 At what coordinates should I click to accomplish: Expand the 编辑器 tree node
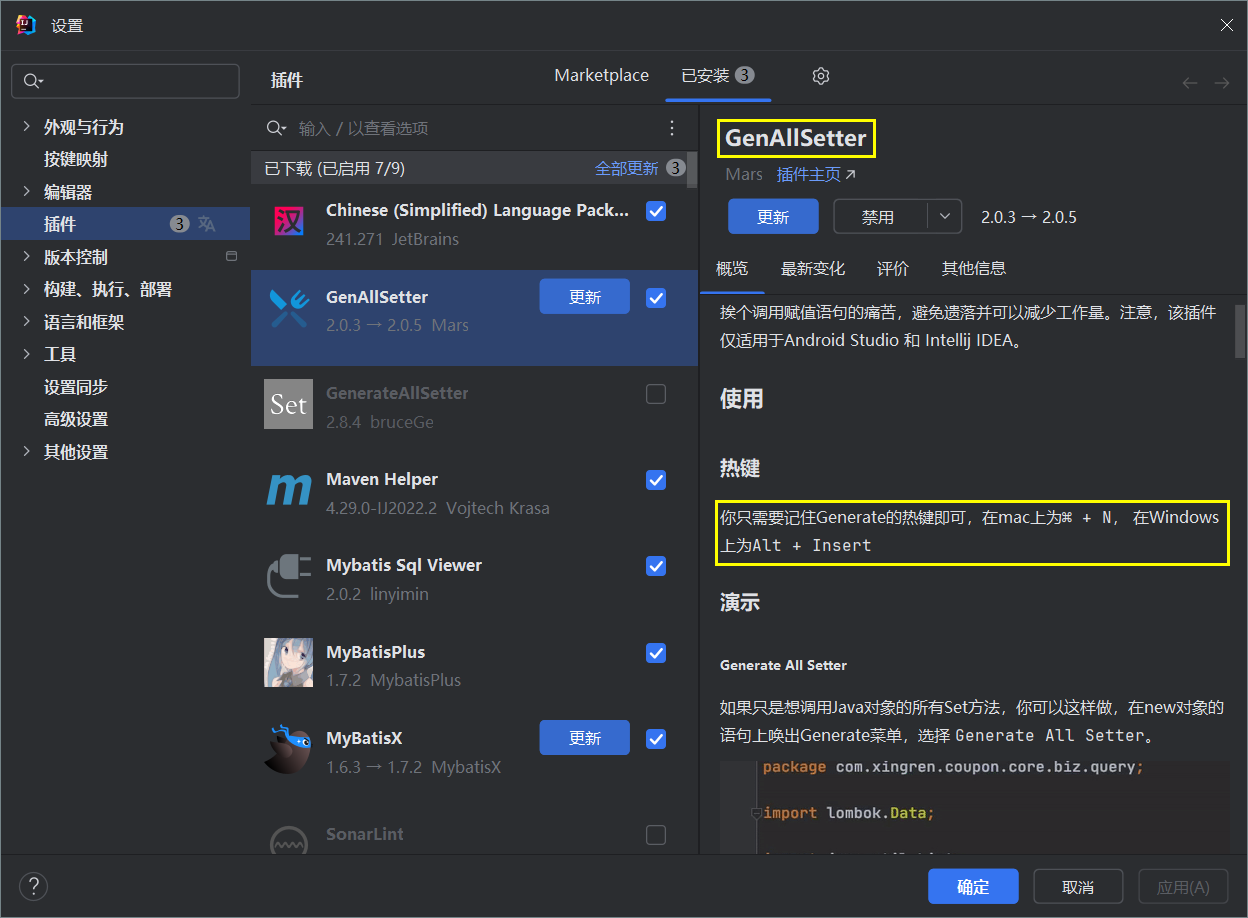26,191
